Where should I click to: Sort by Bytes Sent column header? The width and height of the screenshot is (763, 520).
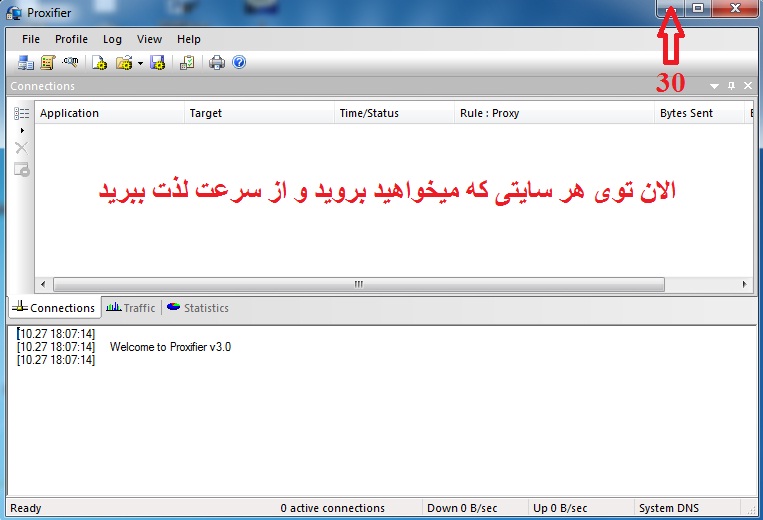coord(700,113)
